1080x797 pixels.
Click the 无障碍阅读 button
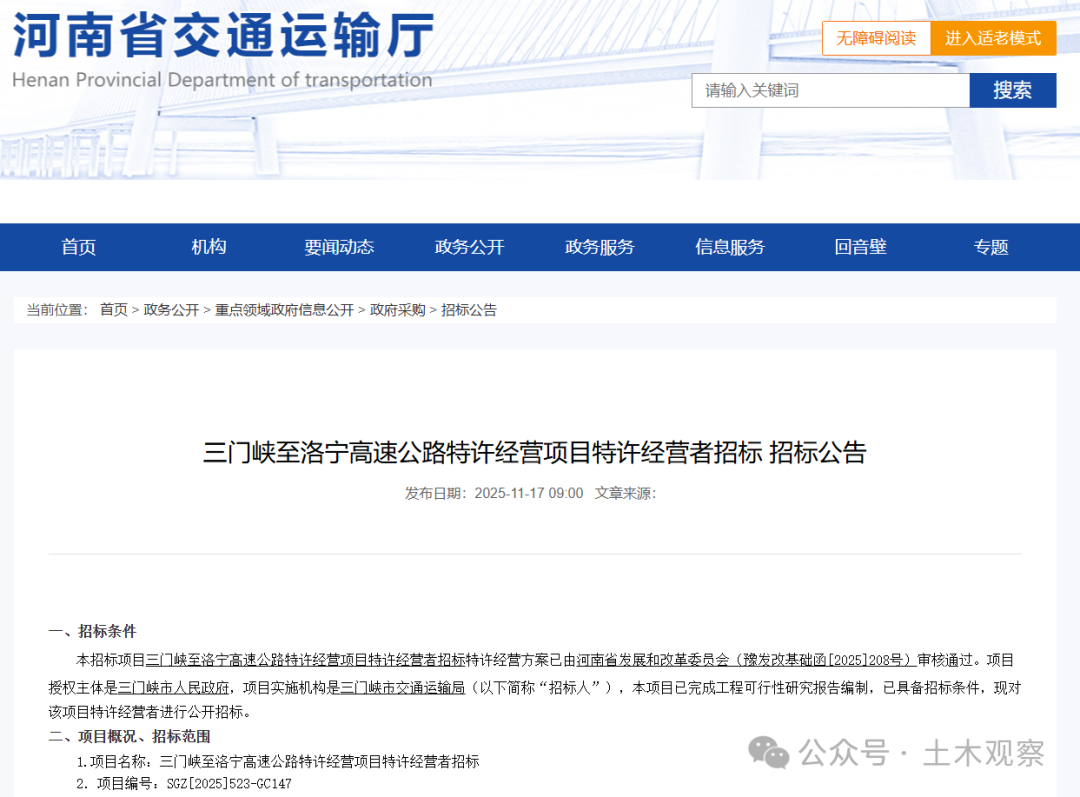click(x=876, y=38)
